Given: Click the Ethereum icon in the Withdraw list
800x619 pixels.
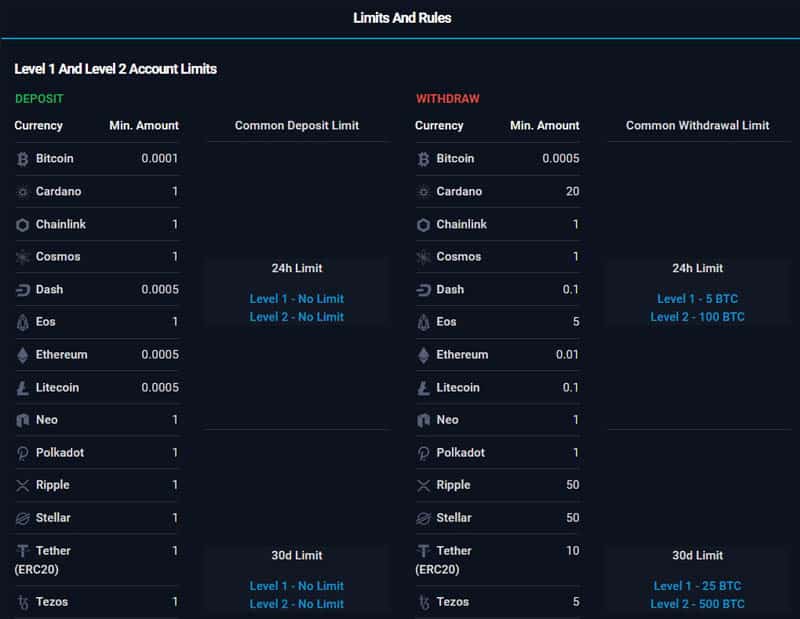Looking at the screenshot, I should pyautogui.click(x=423, y=355).
